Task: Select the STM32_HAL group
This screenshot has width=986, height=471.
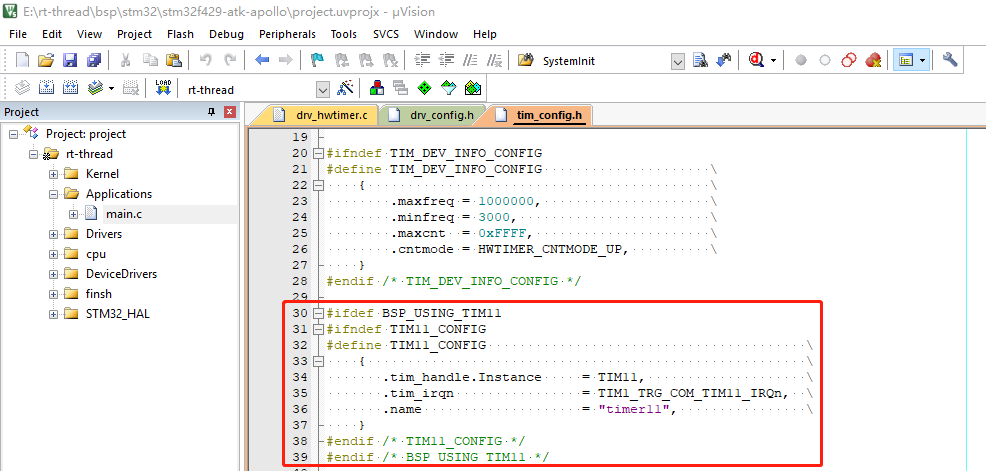Action: tap(118, 314)
